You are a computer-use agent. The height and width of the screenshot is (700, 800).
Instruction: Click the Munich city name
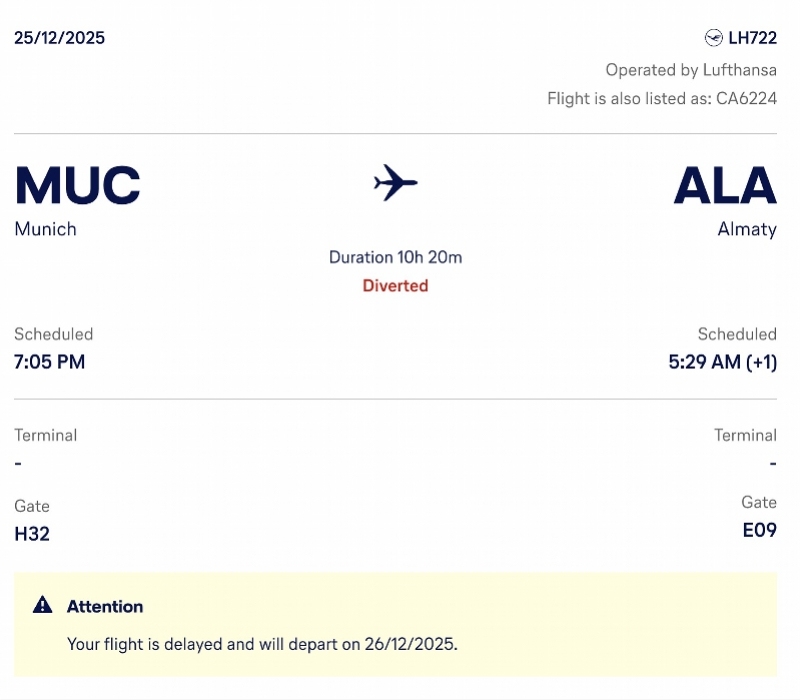(46, 229)
